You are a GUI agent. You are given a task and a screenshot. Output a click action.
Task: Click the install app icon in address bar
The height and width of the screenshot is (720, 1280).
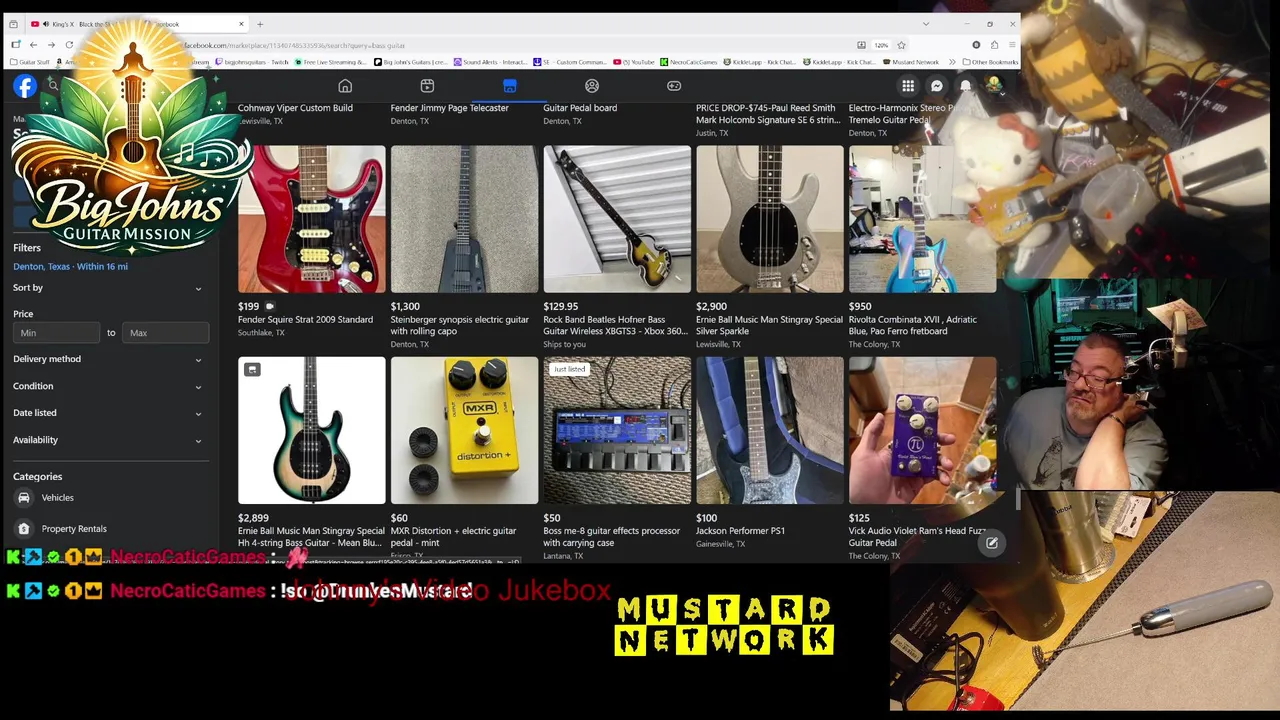click(x=861, y=45)
